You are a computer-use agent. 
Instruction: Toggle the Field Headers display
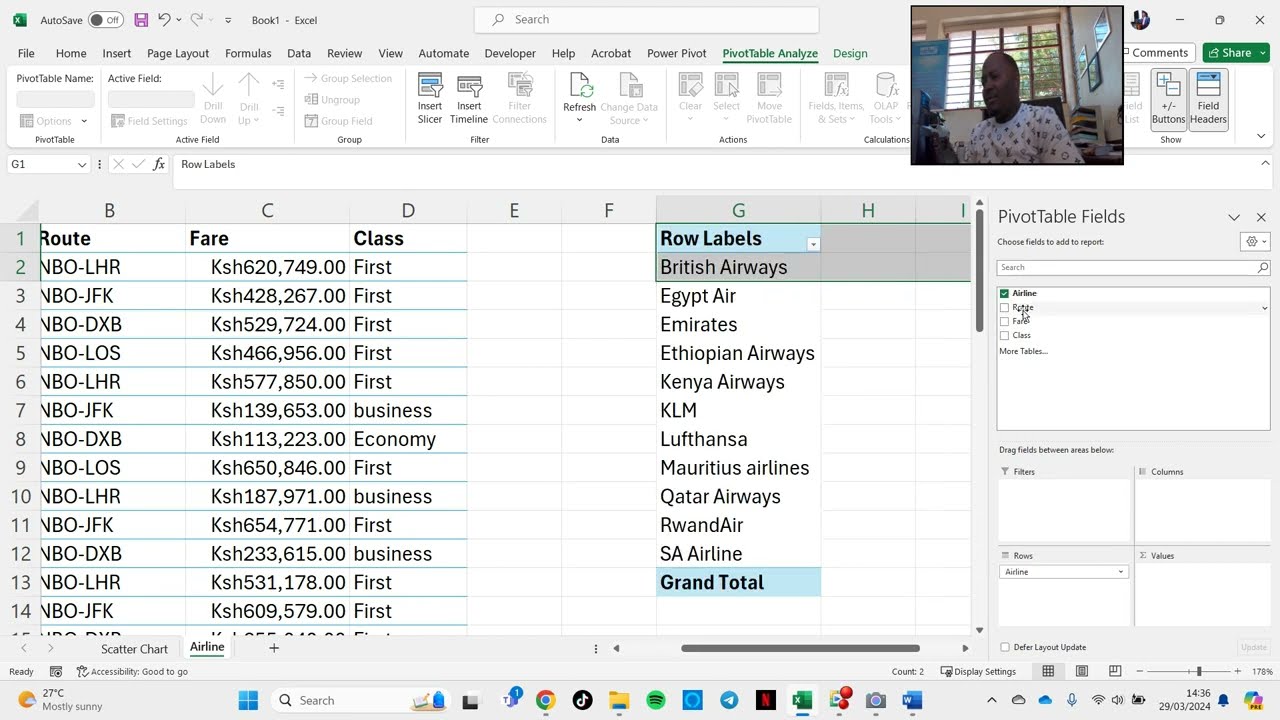click(1208, 99)
